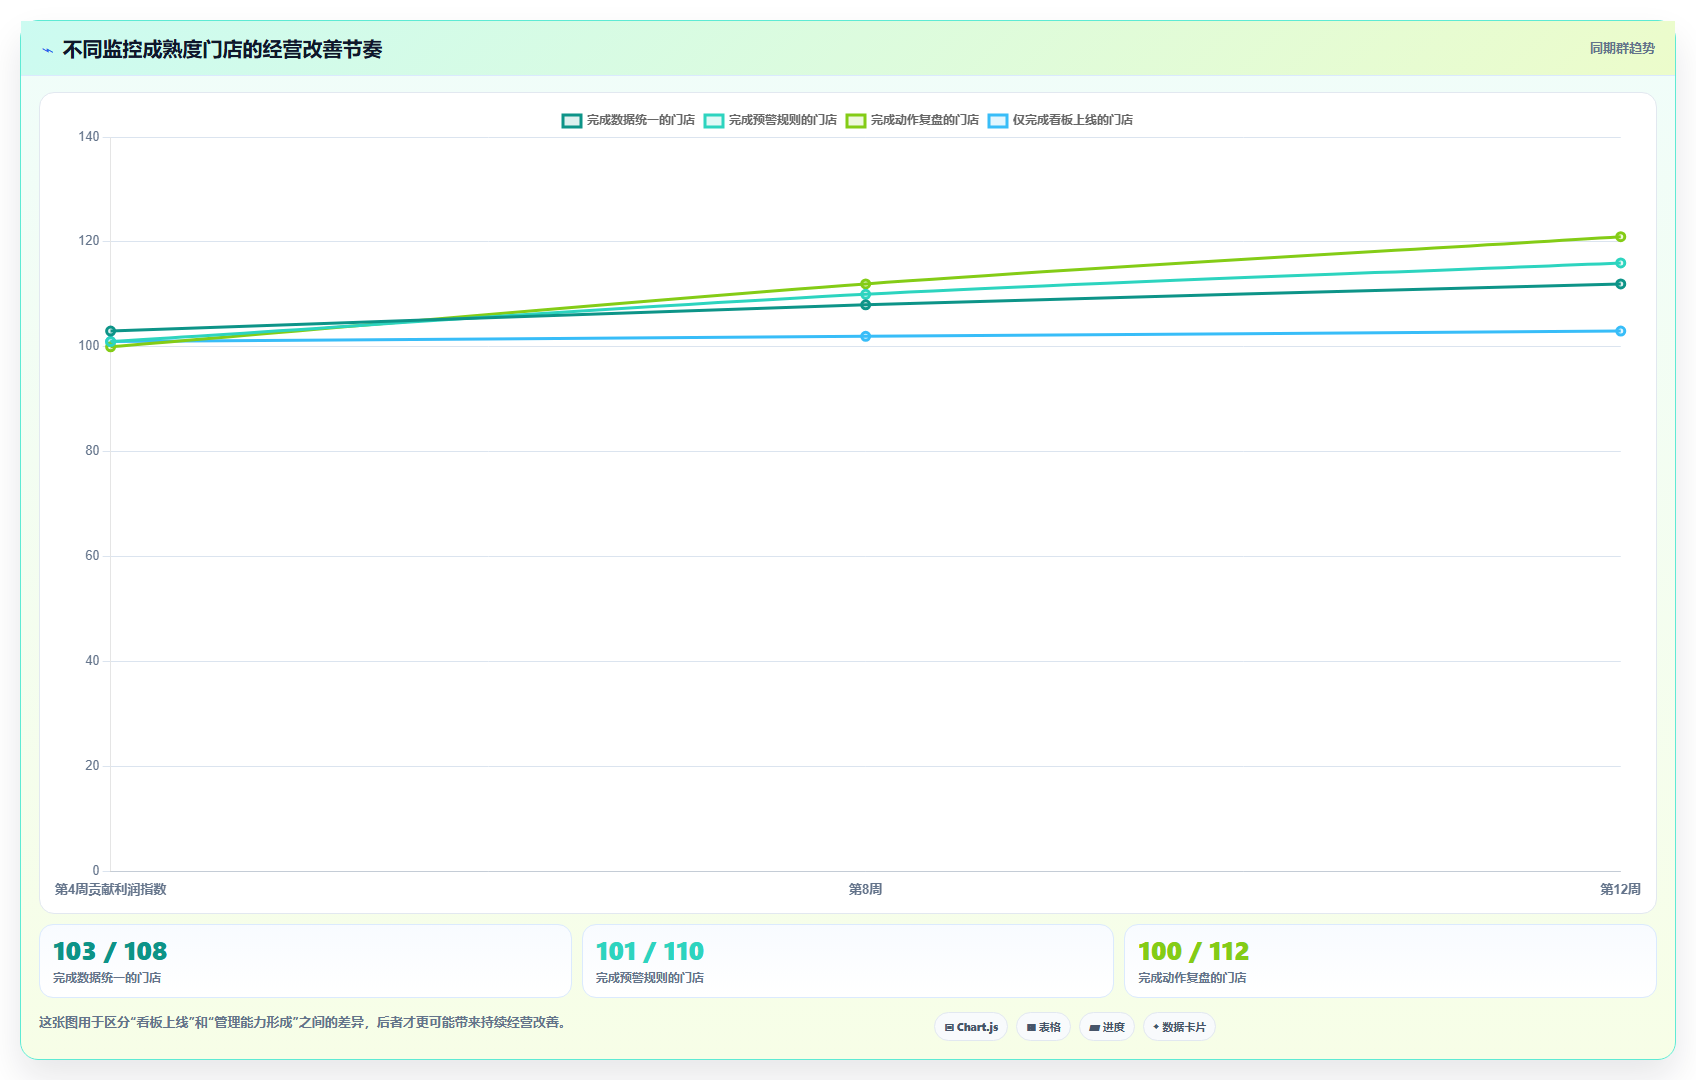1696x1080 pixels.
Task: Click the 仅完成看板上线 data point at 第8周
Action: (865, 336)
